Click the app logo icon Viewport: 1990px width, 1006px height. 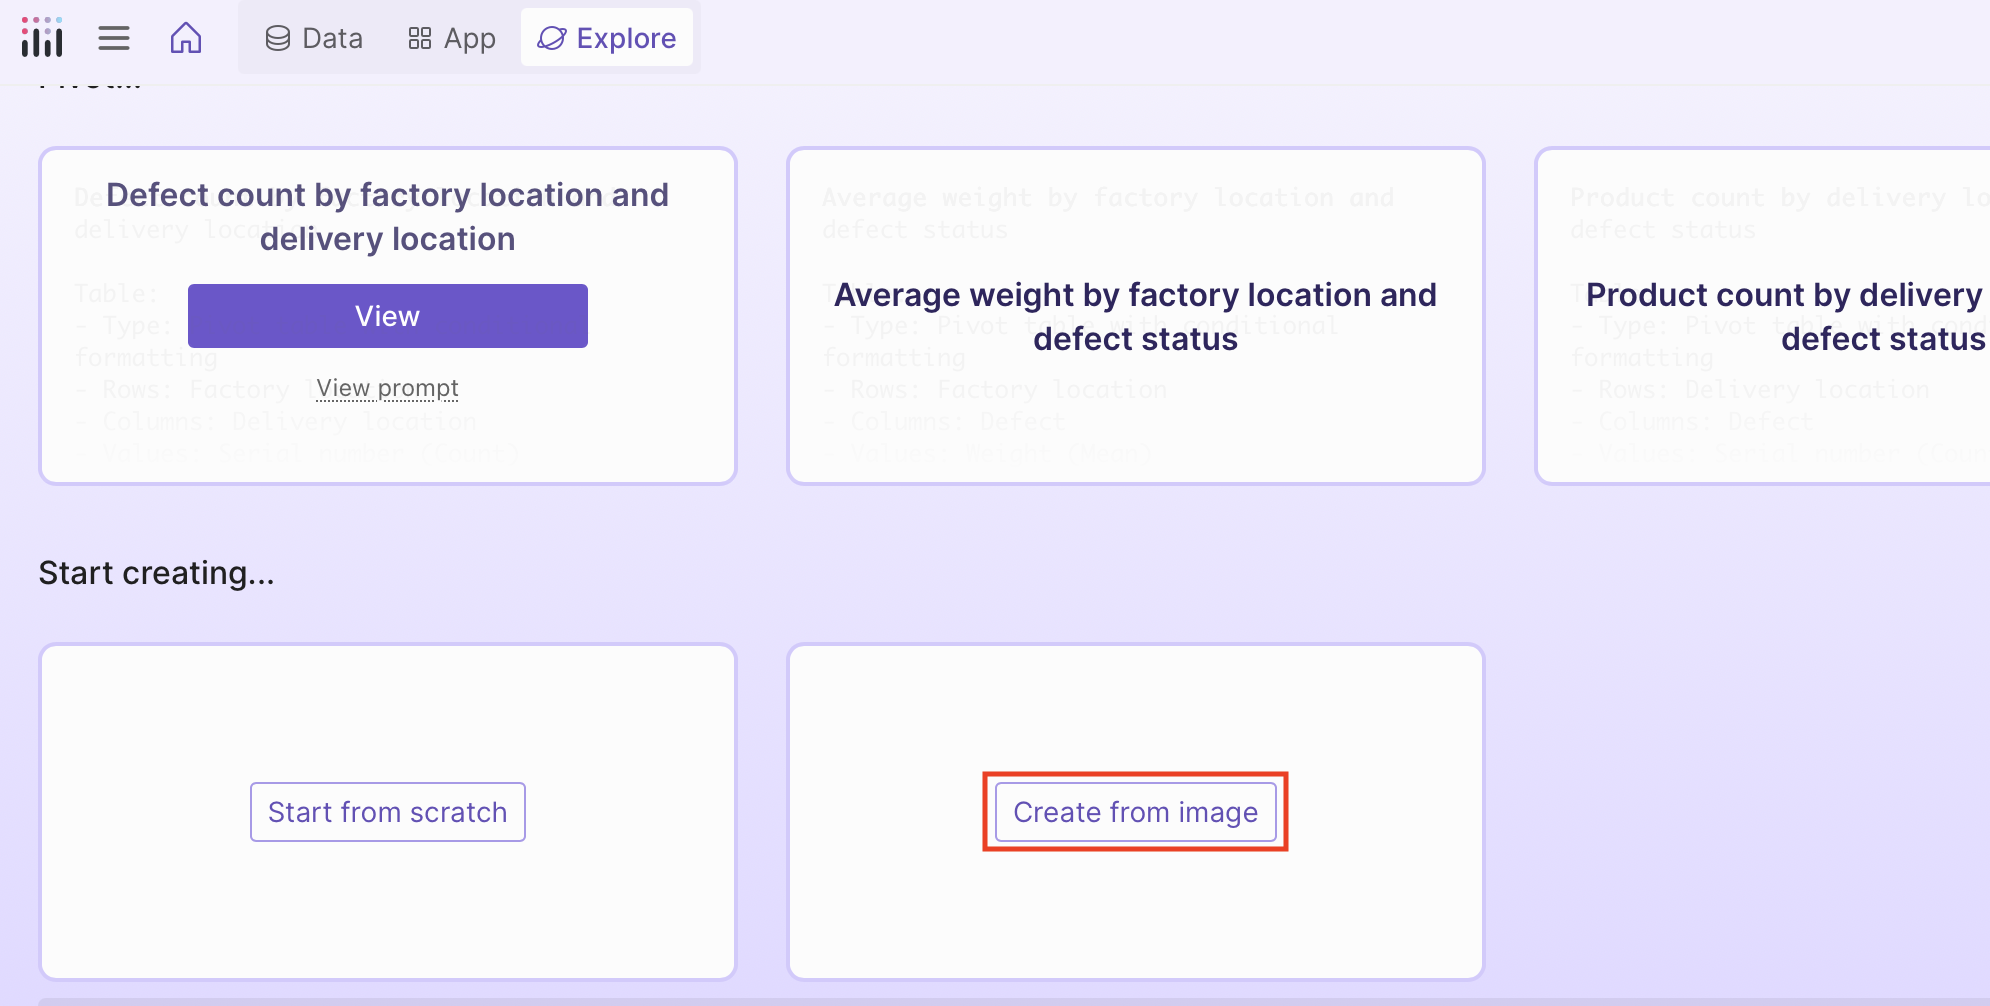41,37
